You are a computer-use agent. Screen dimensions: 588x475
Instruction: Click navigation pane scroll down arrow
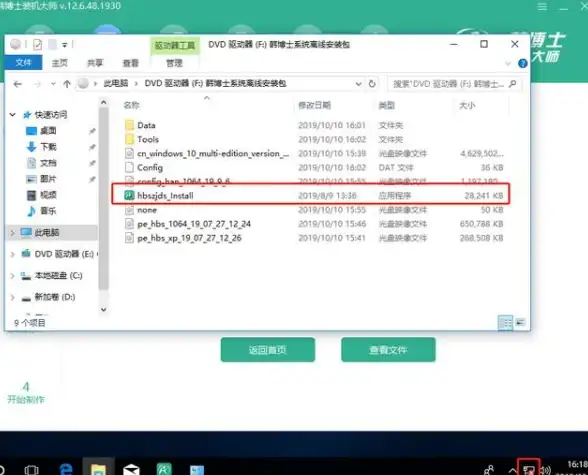click(104, 310)
